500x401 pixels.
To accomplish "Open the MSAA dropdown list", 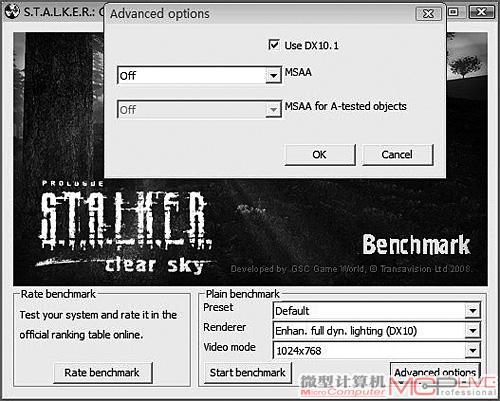I will click(199, 75).
